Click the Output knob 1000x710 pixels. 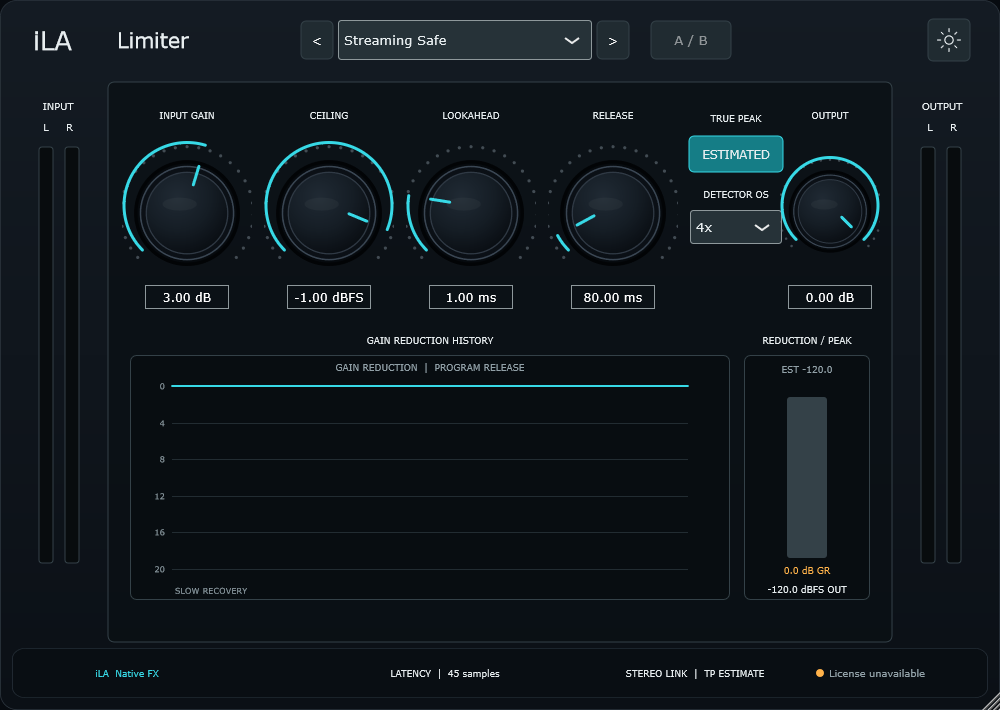pyautogui.click(x=830, y=211)
